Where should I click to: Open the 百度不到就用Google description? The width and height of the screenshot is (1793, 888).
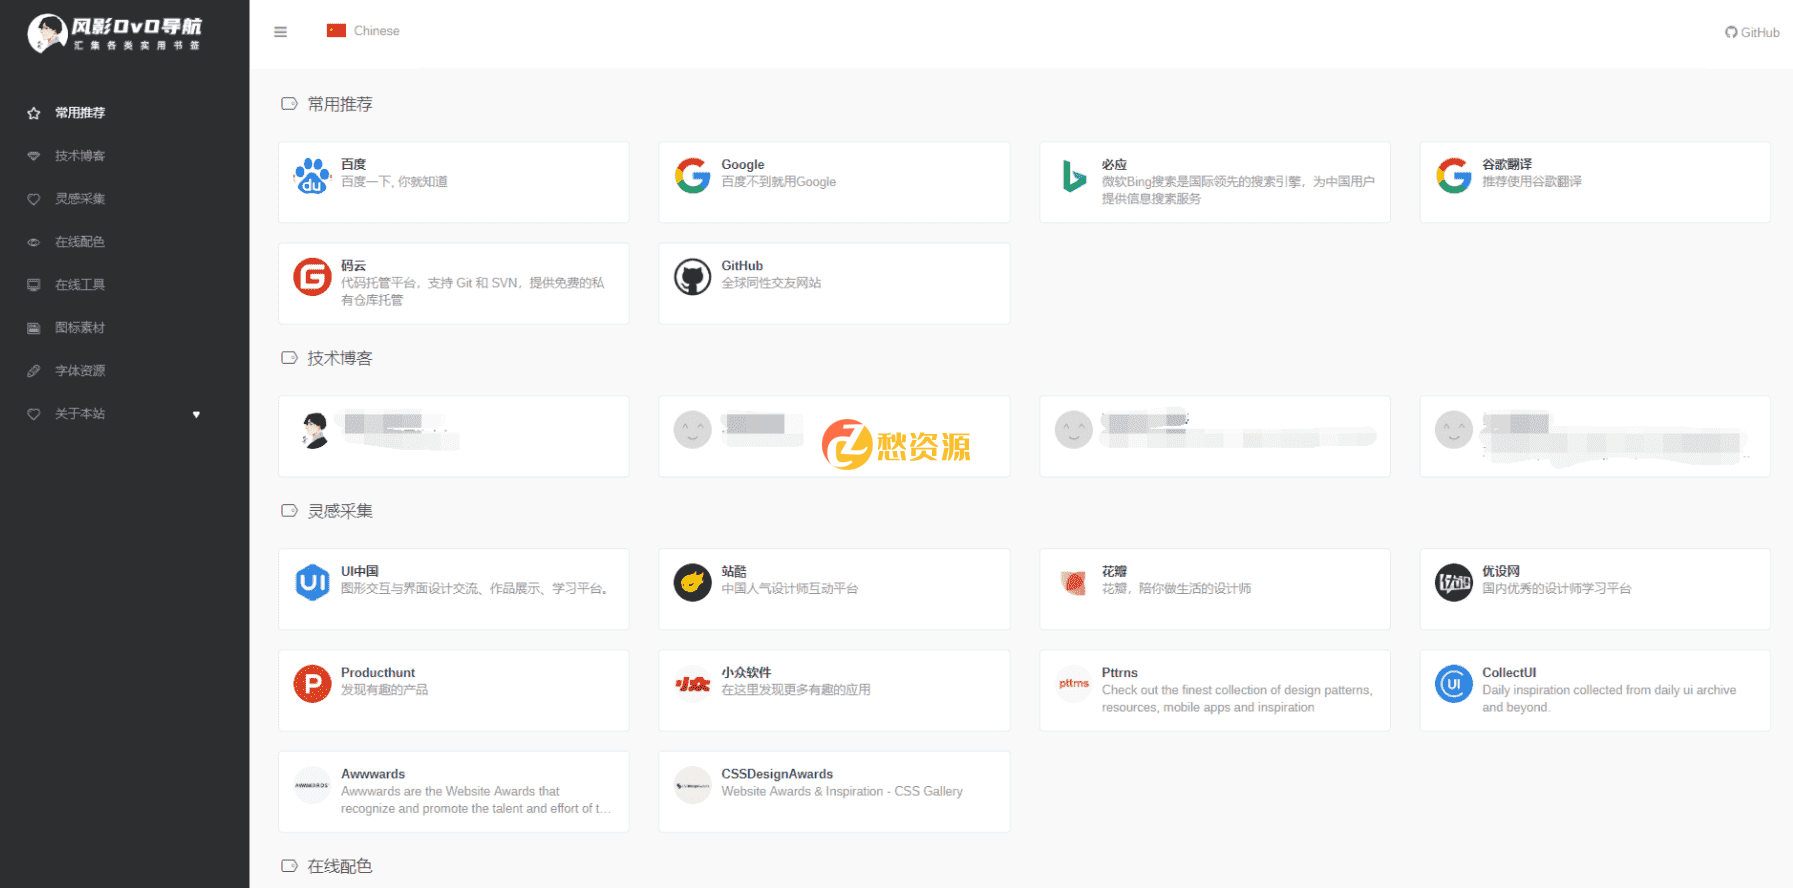[x=779, y=182]
